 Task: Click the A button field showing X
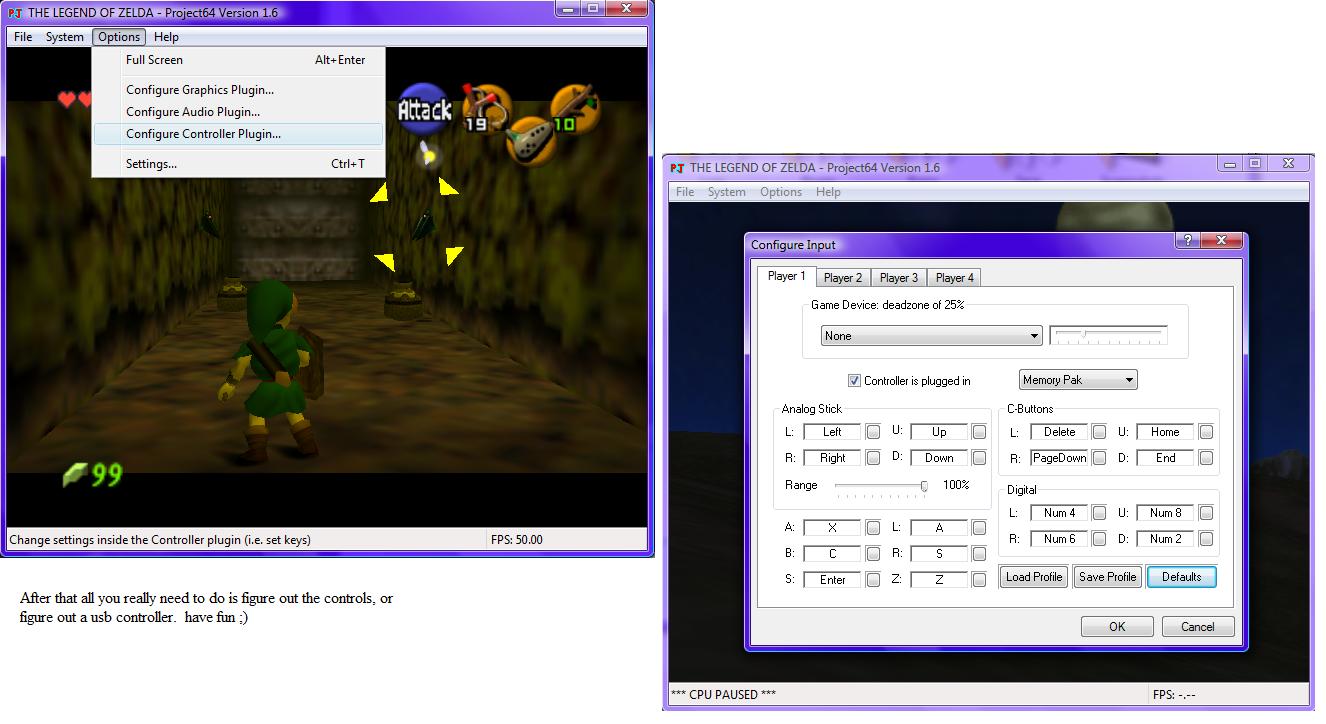[832, 528]
